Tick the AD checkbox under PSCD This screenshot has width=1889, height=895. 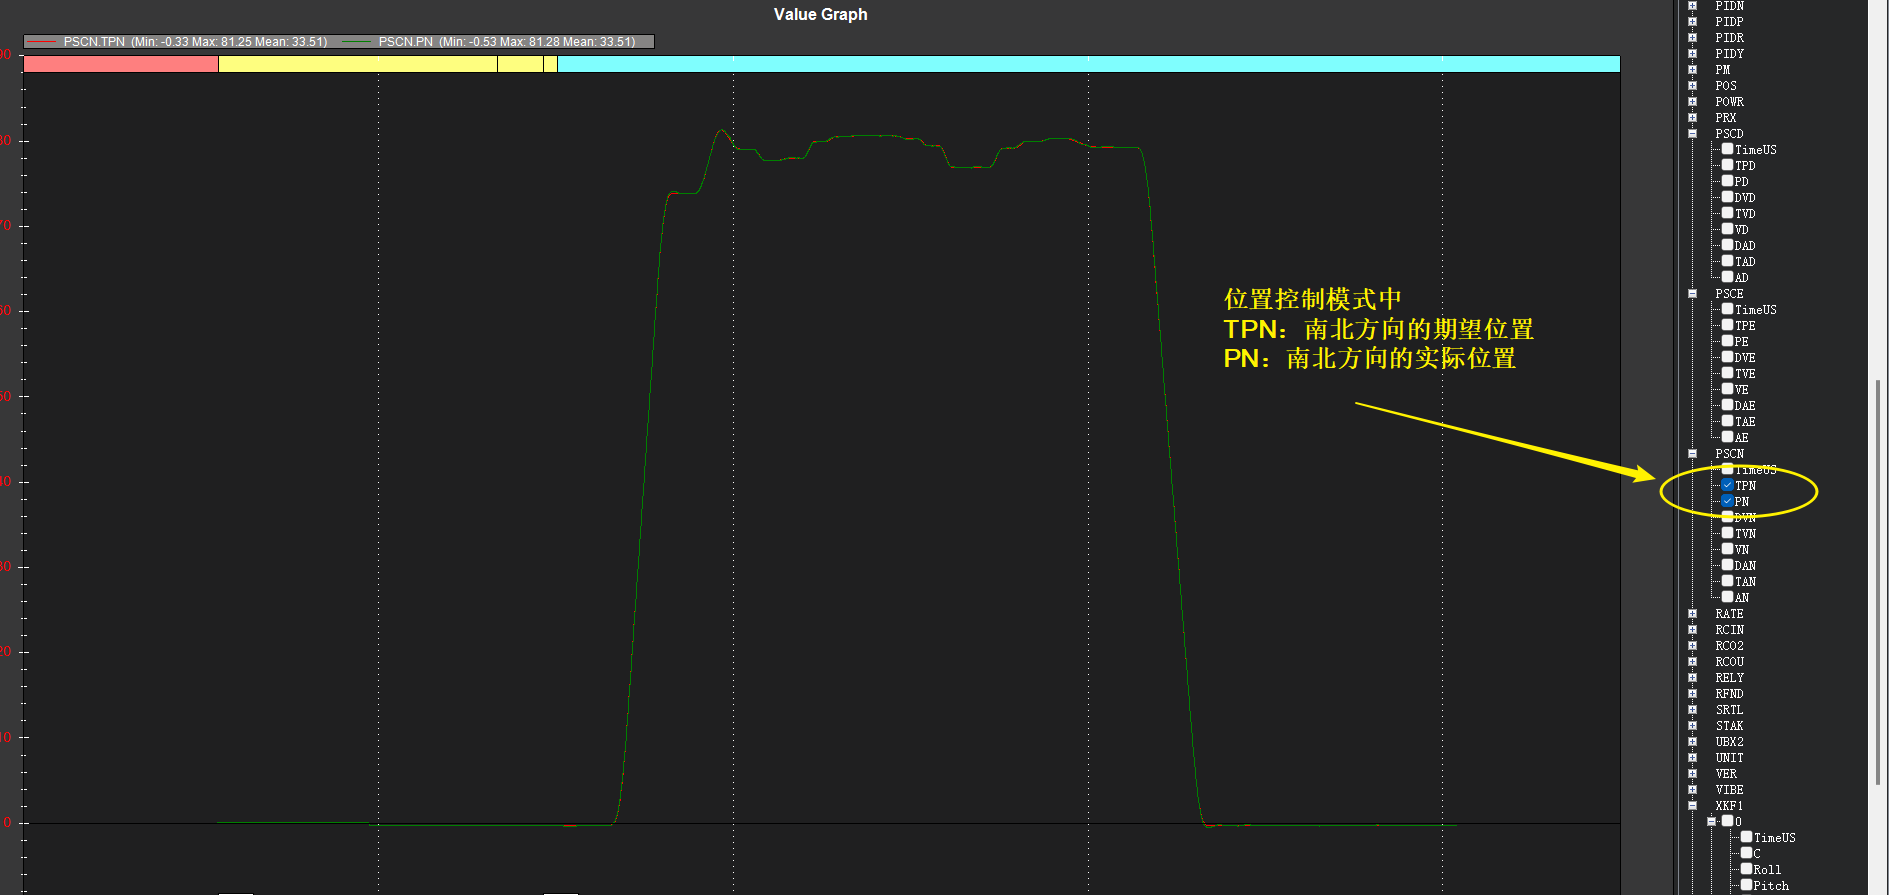[x=1727, y=277]
